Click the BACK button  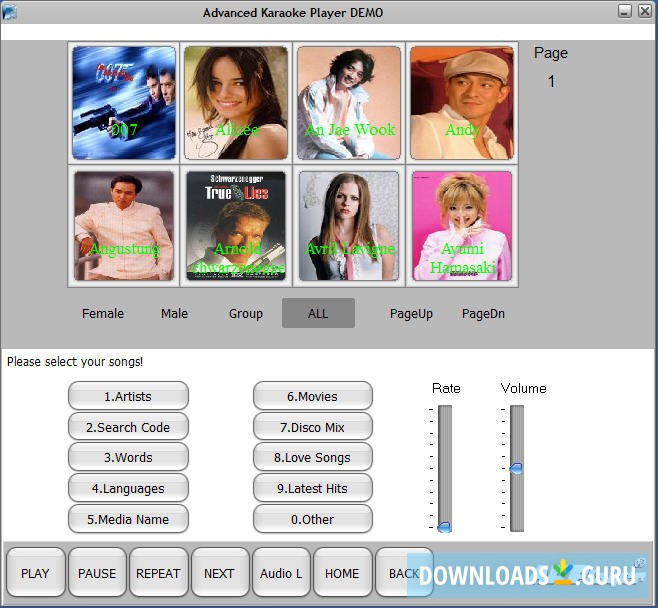click(x=404, y=573)
